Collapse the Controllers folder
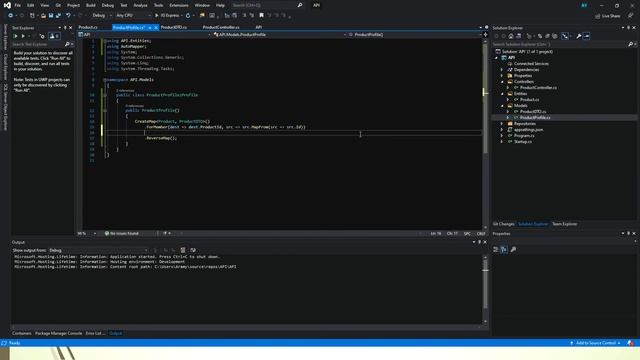This screenshot has width=640, height=360. click(x=502, y=82)
